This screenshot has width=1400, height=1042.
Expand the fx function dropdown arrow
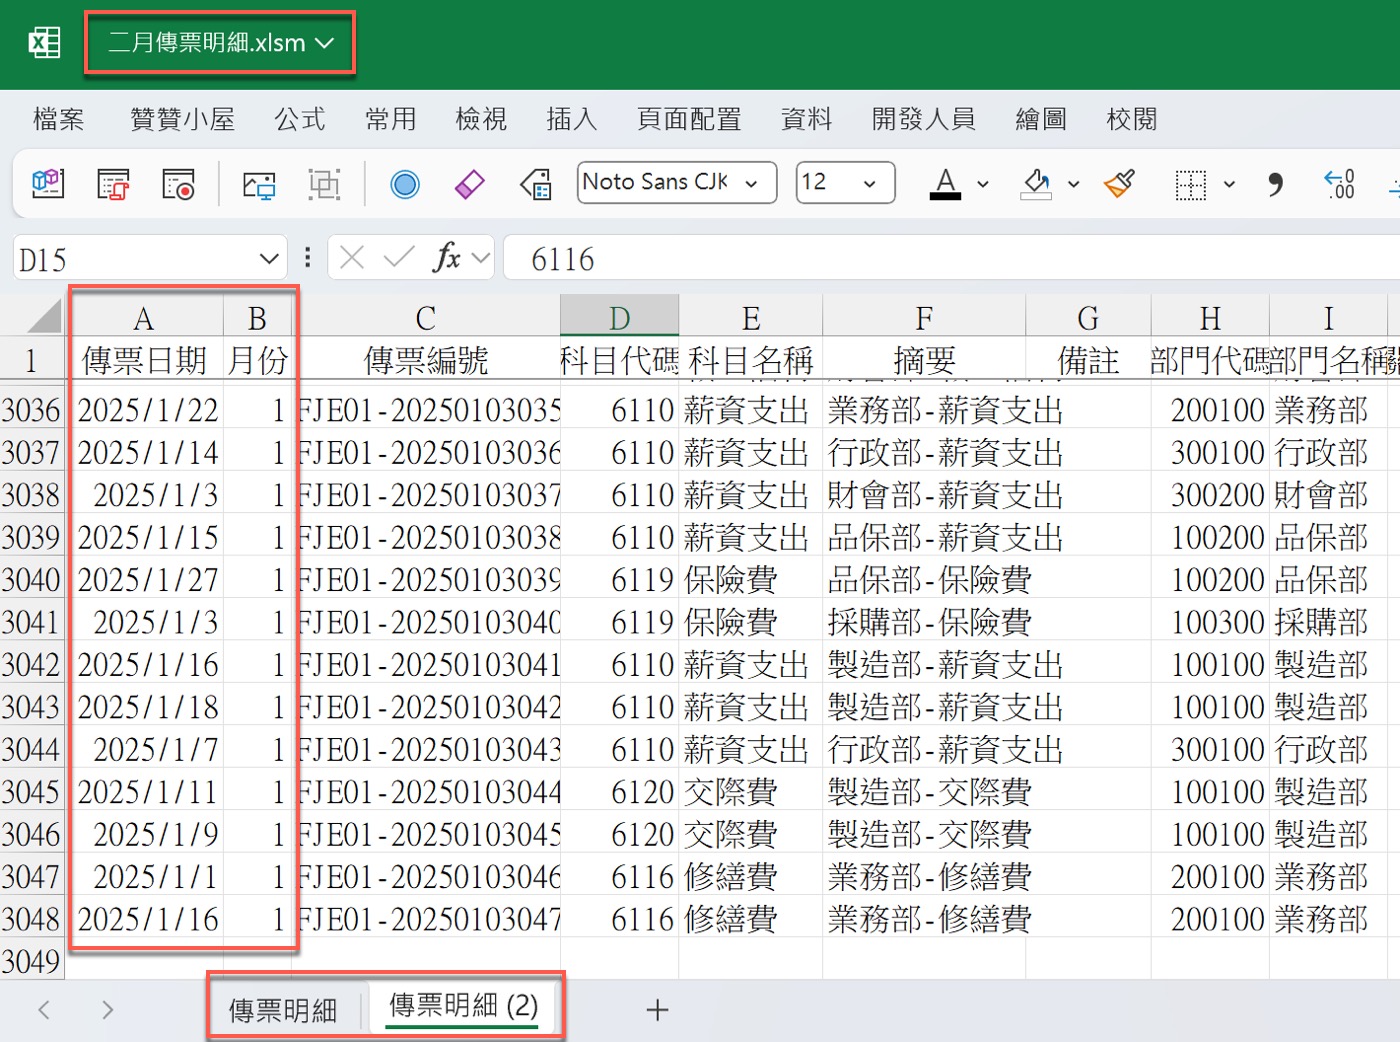coord(481,258)
